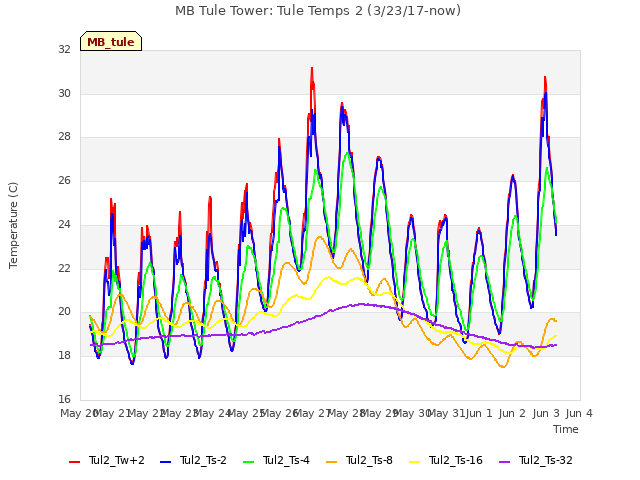Click the Jun 2 x-axis label
Image resolution: width=640 pixels, height=480 pixels.
512,413
